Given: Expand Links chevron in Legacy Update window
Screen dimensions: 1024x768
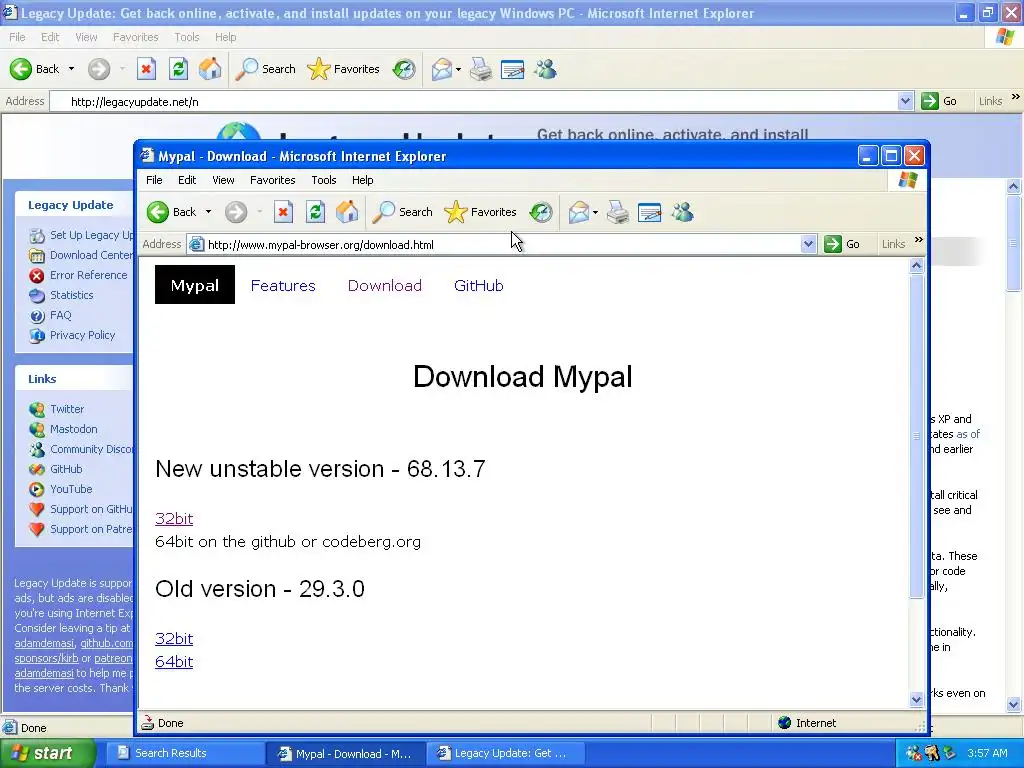Looking at the screenshot, I should pyautogui.click(x=1016, y=97).
